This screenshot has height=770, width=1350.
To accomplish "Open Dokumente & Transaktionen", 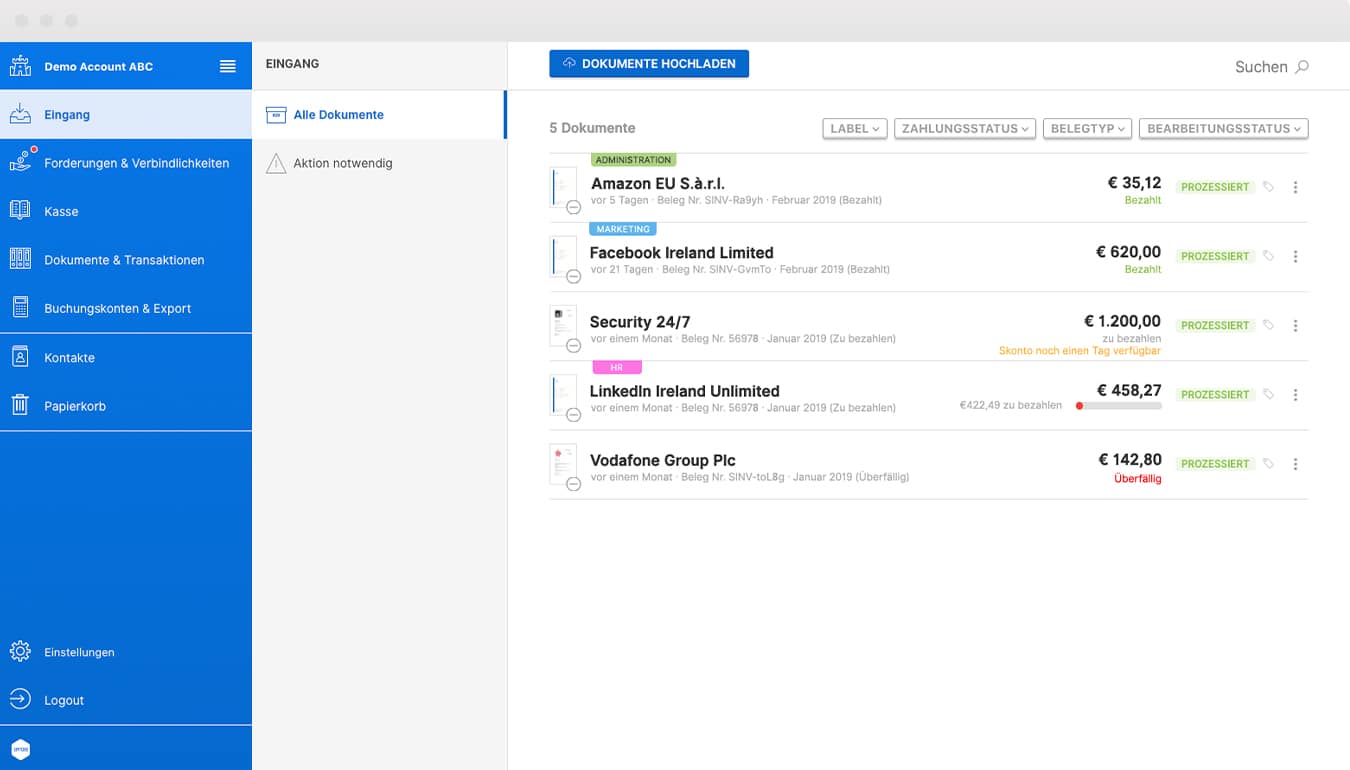I will [x=126, y=260].
